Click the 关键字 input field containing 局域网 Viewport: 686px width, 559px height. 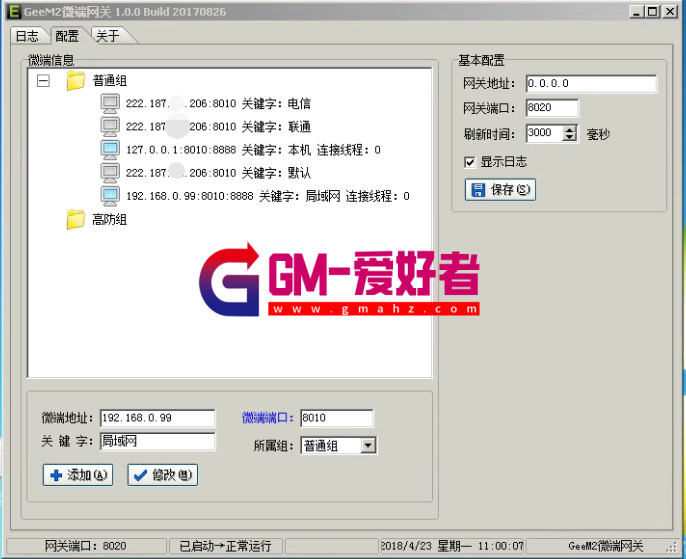(x=158, y=441)
